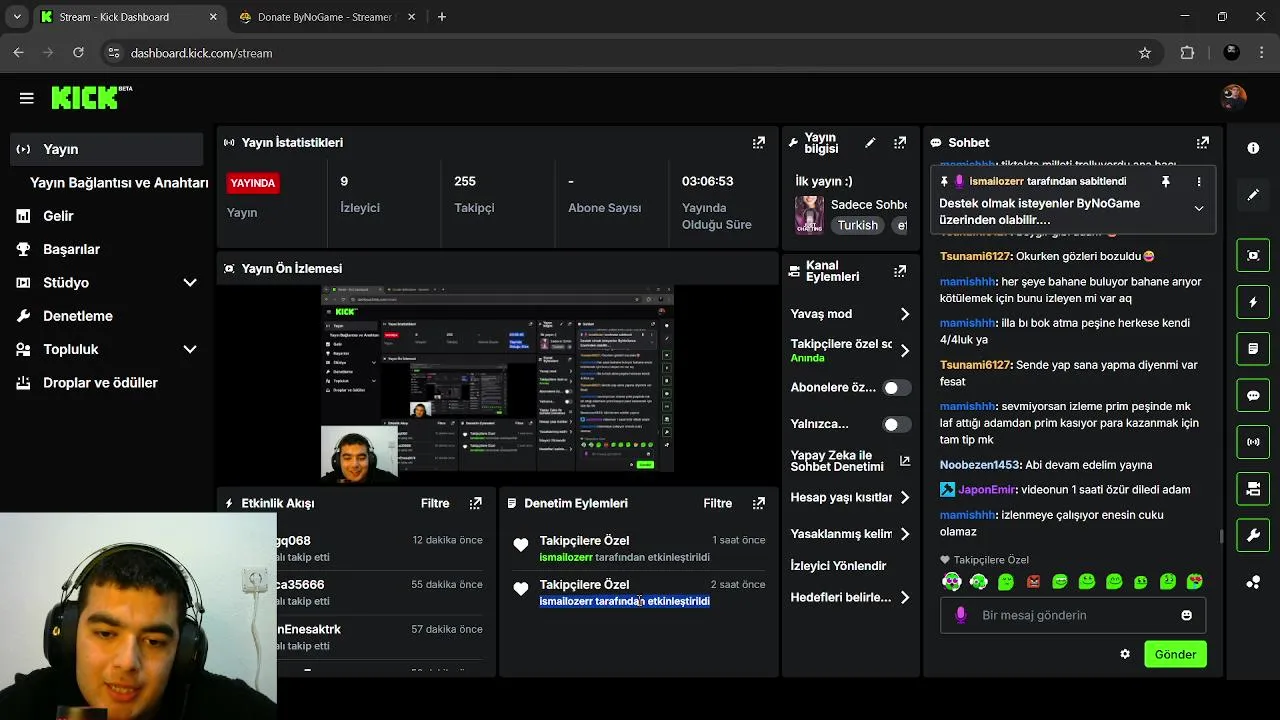The height and width of the screenshot is (720, 1280).
Task: Edit the Yayın bilgisi stream info
Action: [870, 143]
